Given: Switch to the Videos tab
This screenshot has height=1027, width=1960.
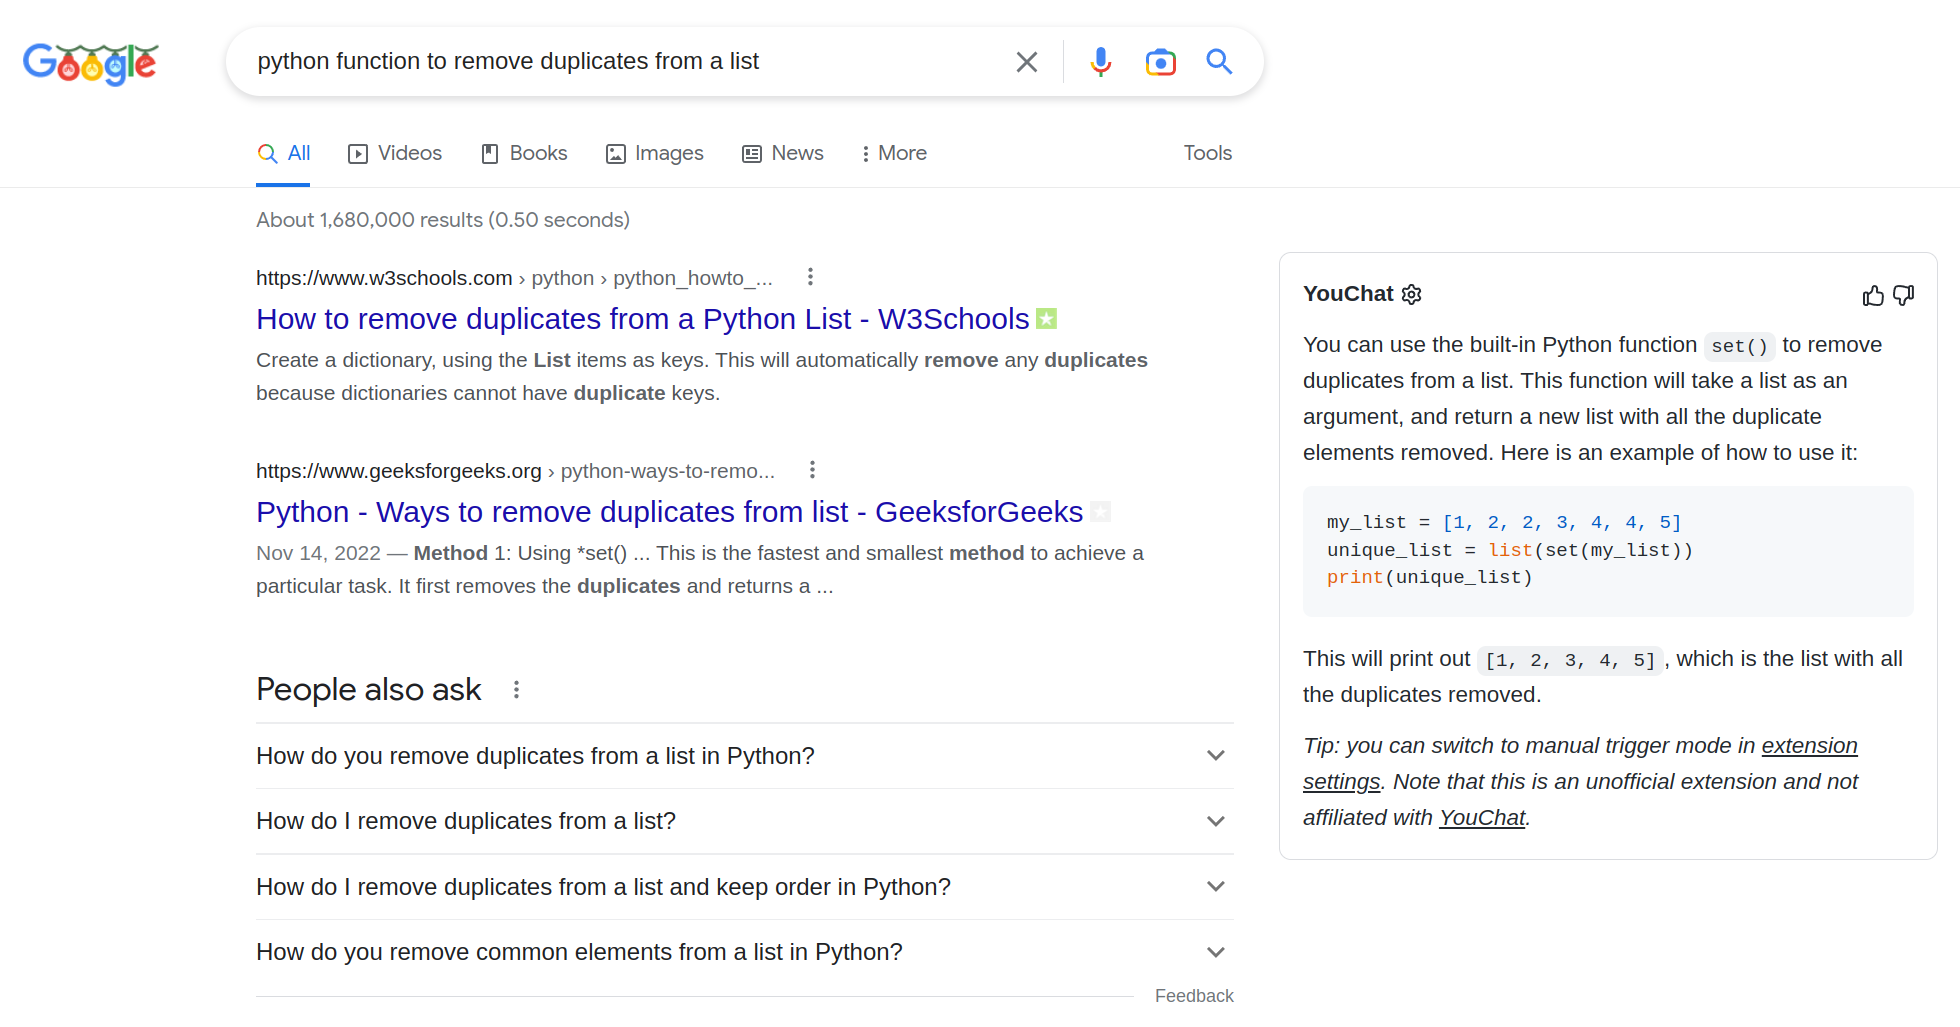Looking at the screenshot, I should pyautogui.click(x=394, y=153).
